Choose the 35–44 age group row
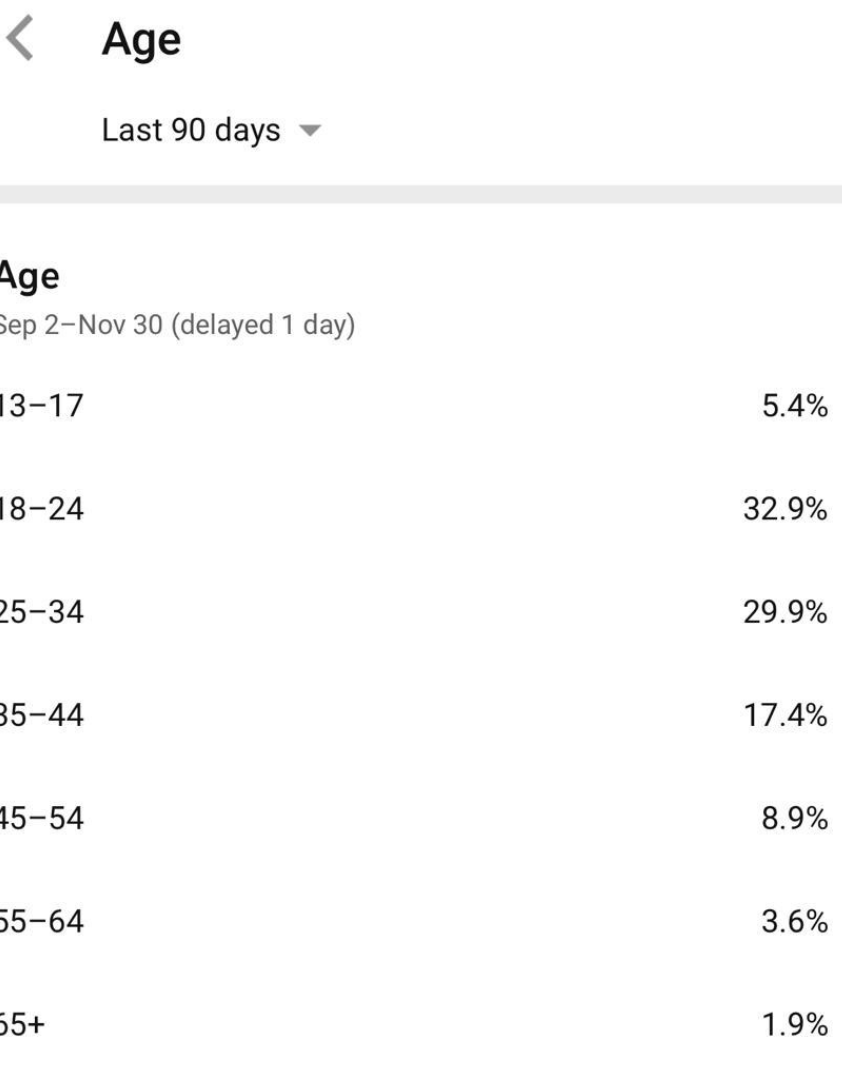Screen dimensions: 842x1080 [40, 716]
